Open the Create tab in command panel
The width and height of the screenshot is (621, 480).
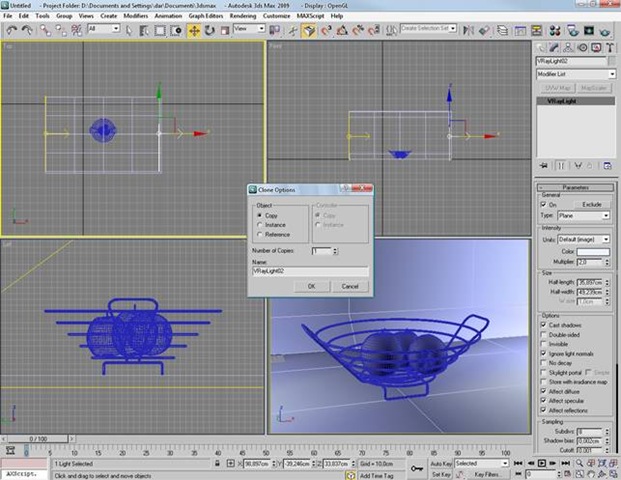(x=543, y=47)
